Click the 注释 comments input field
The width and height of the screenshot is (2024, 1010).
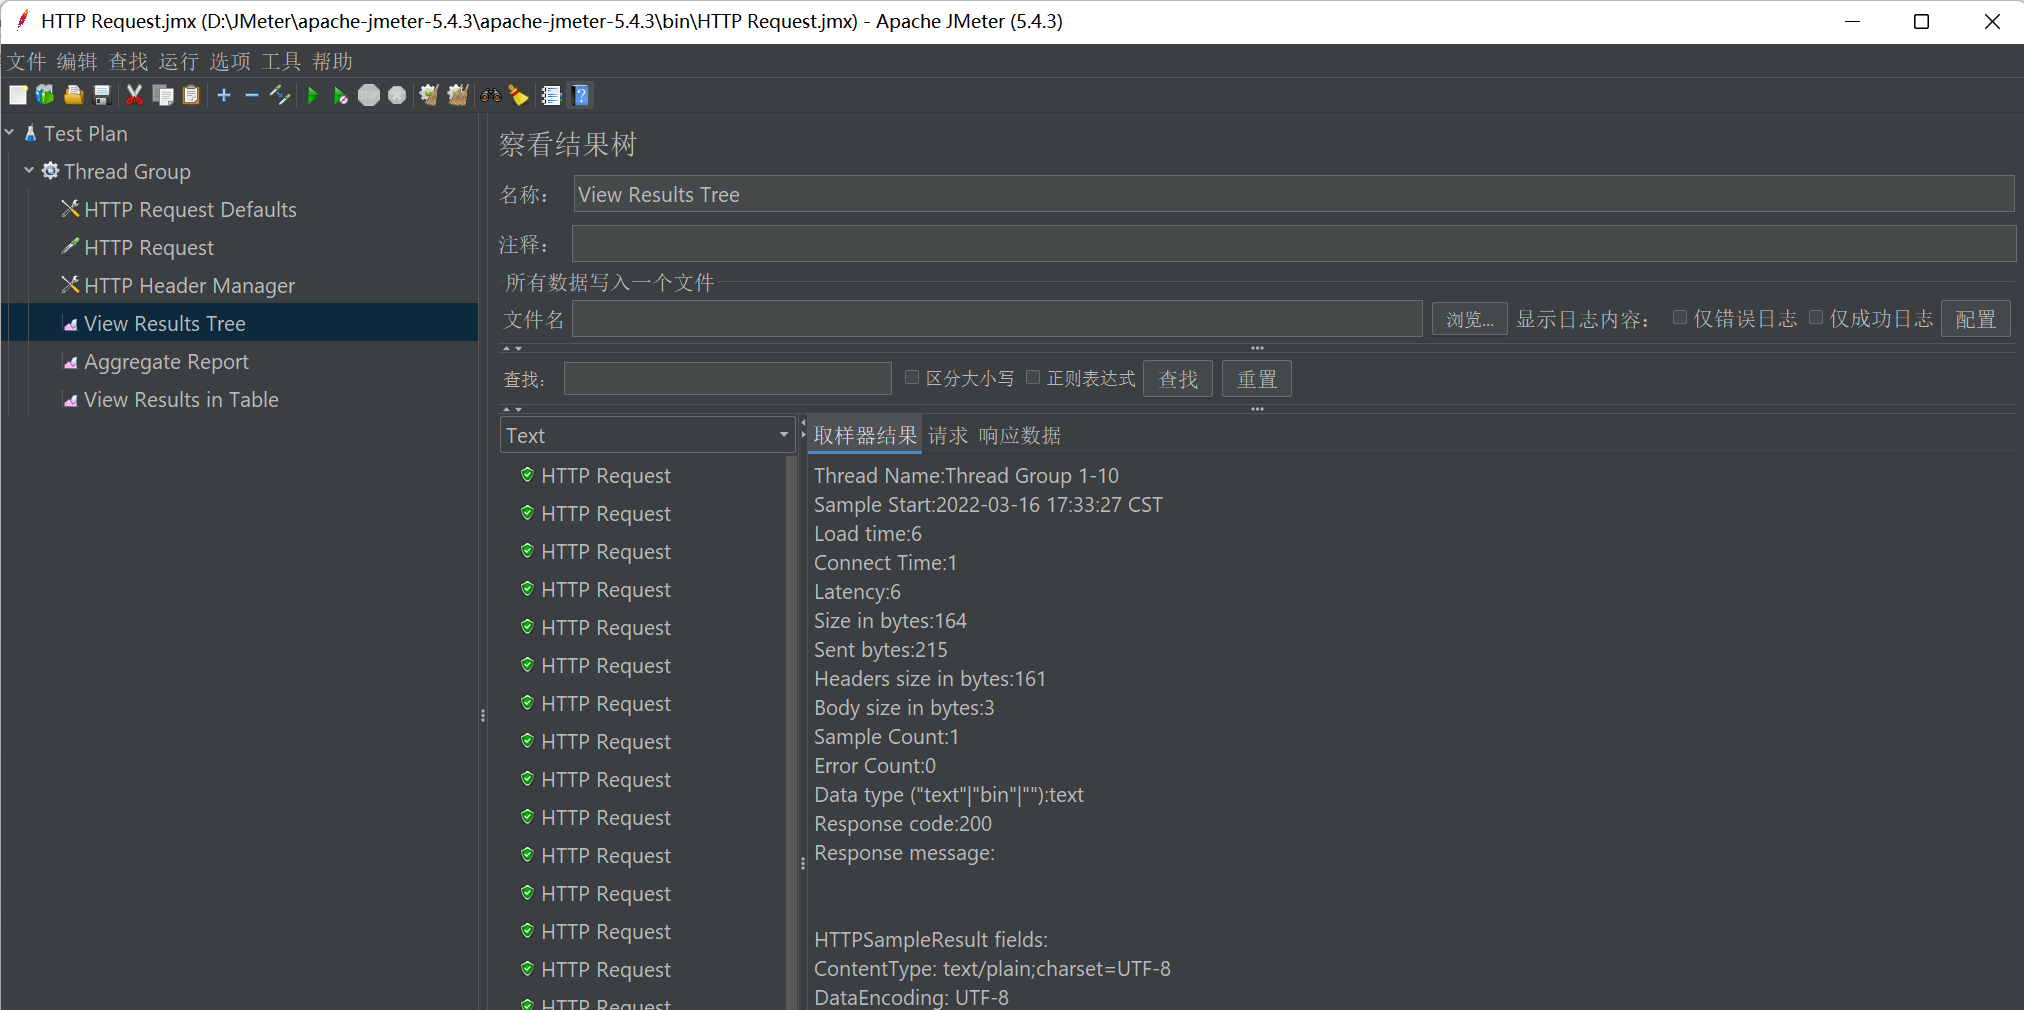click(x=1294, y=244)
